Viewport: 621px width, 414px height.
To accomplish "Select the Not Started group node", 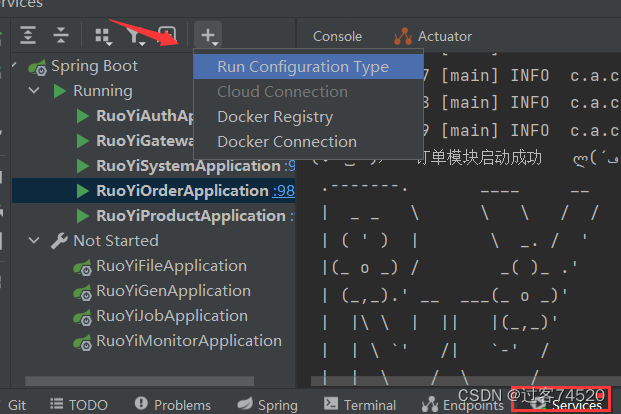I will pyautogui.click(x=116, y=241).
